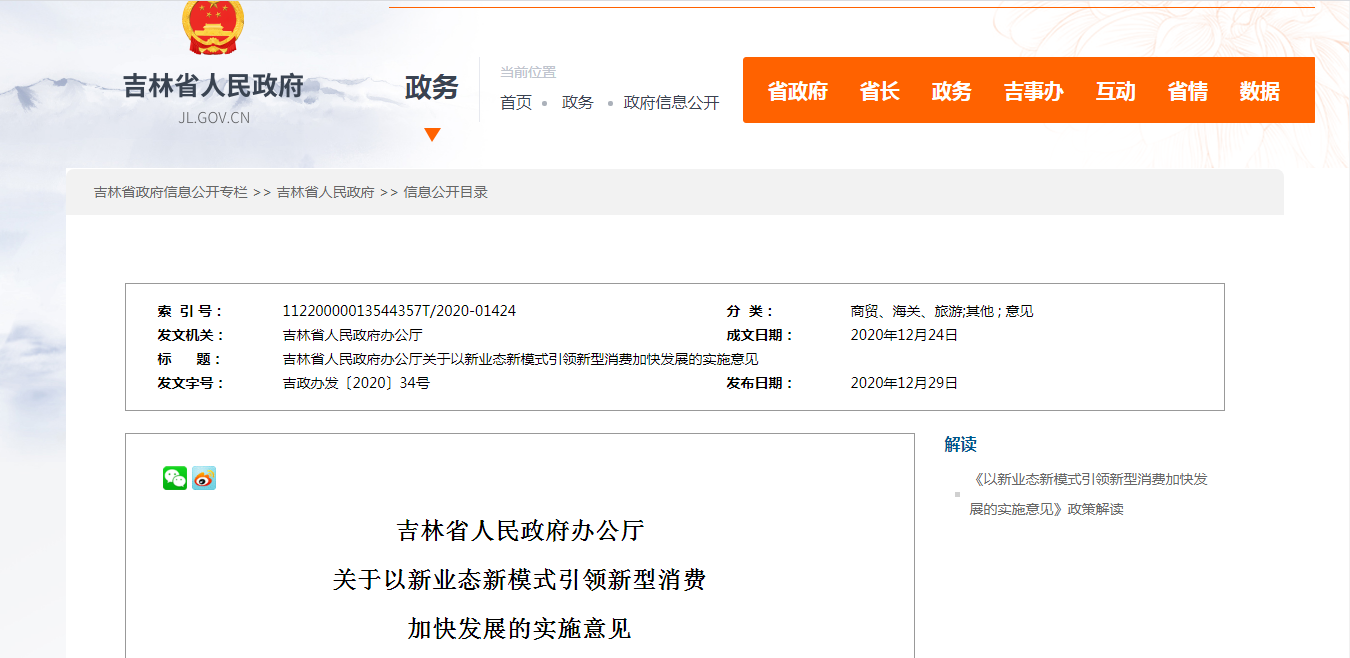Go to 首页 breadcrumb link
Viewport: 1350px width, 658px height.
(516, 103)
